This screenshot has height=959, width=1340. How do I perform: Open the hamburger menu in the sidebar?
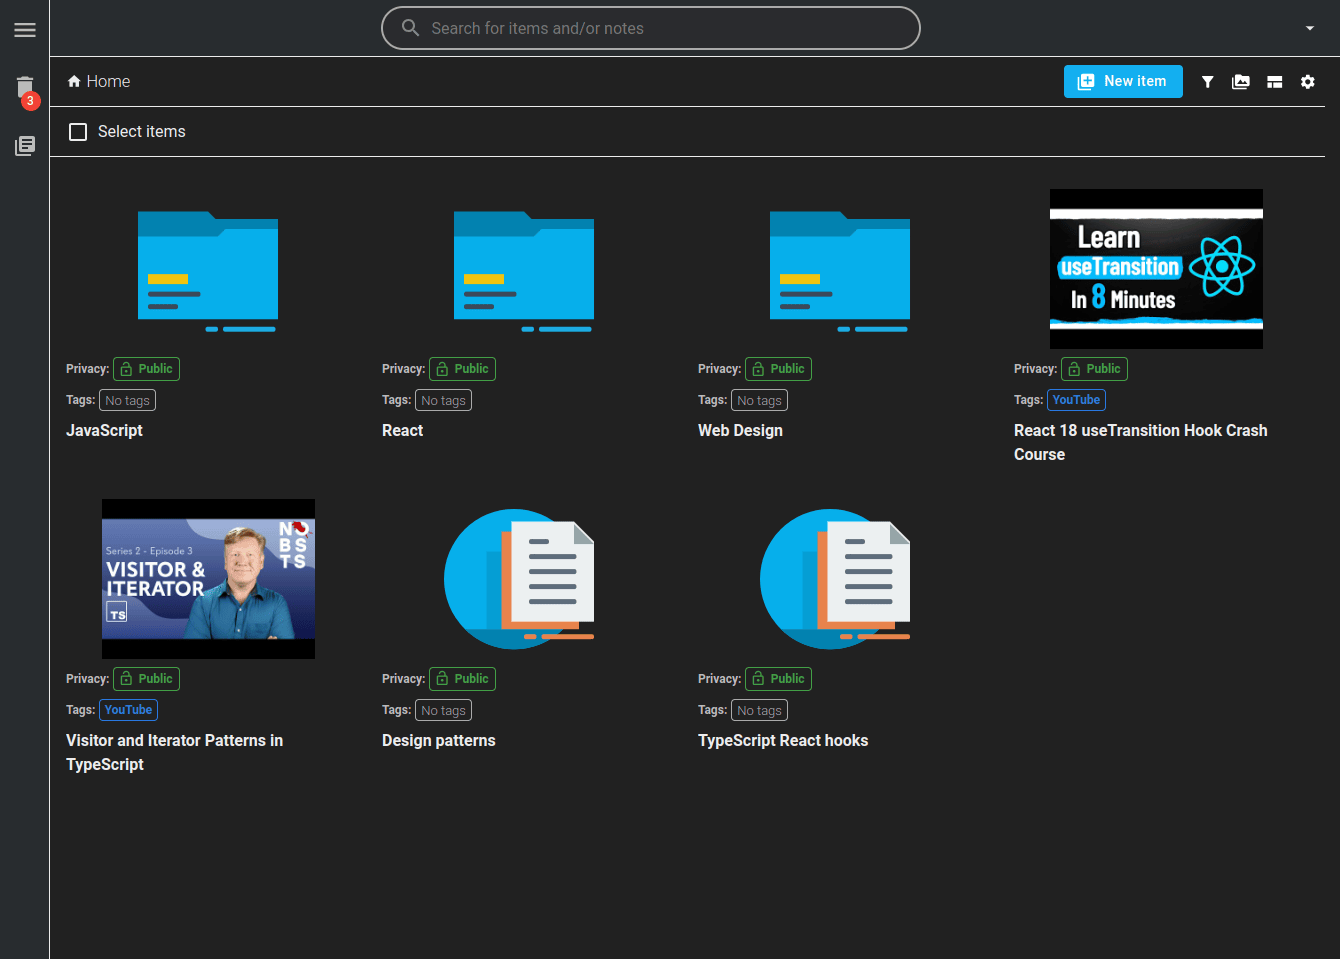click(25, 30)
